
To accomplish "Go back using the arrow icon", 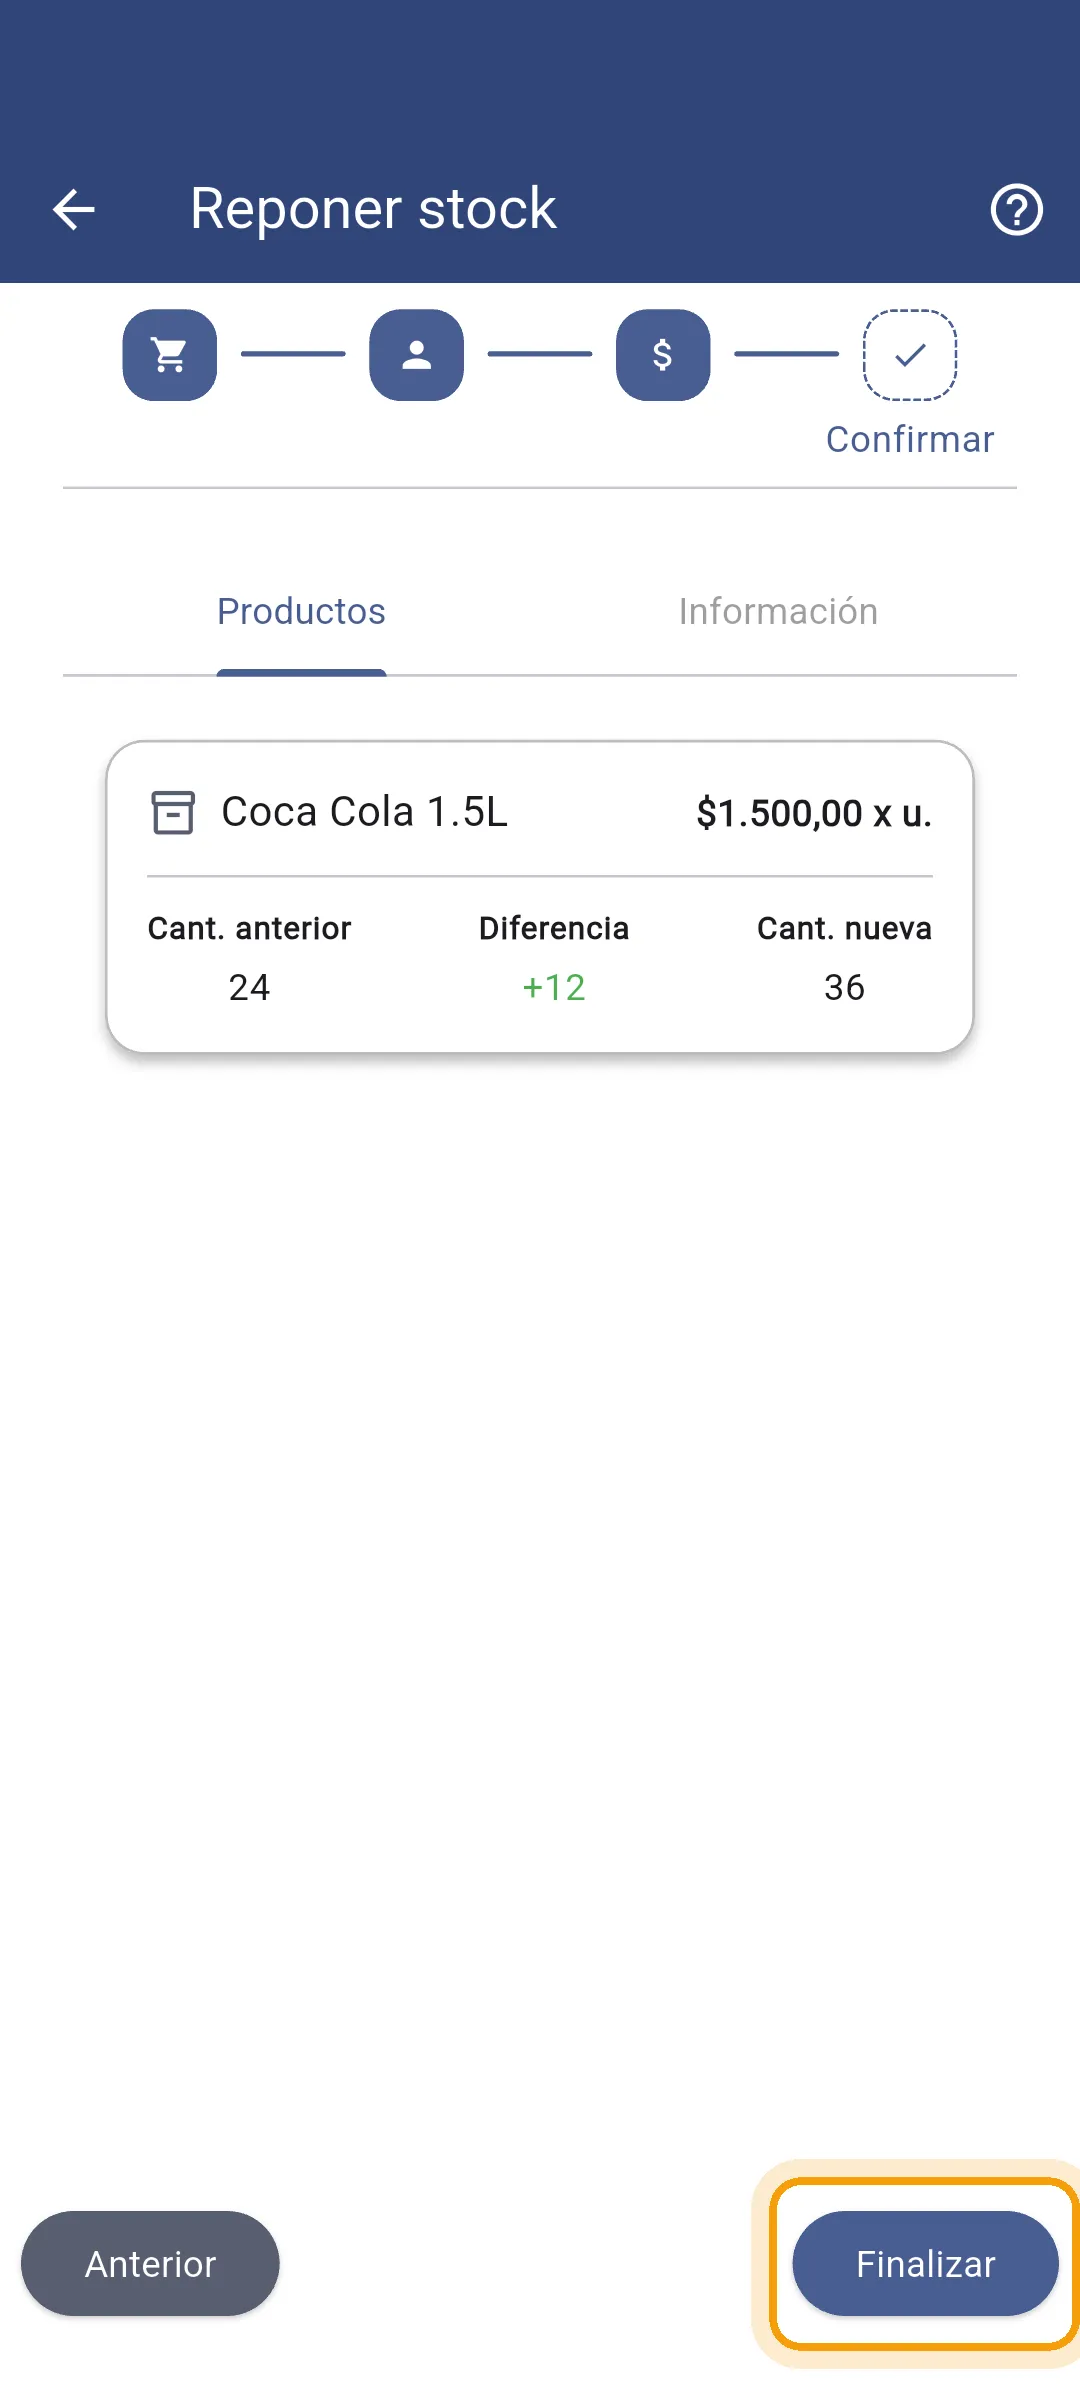I will pos(73,210).
